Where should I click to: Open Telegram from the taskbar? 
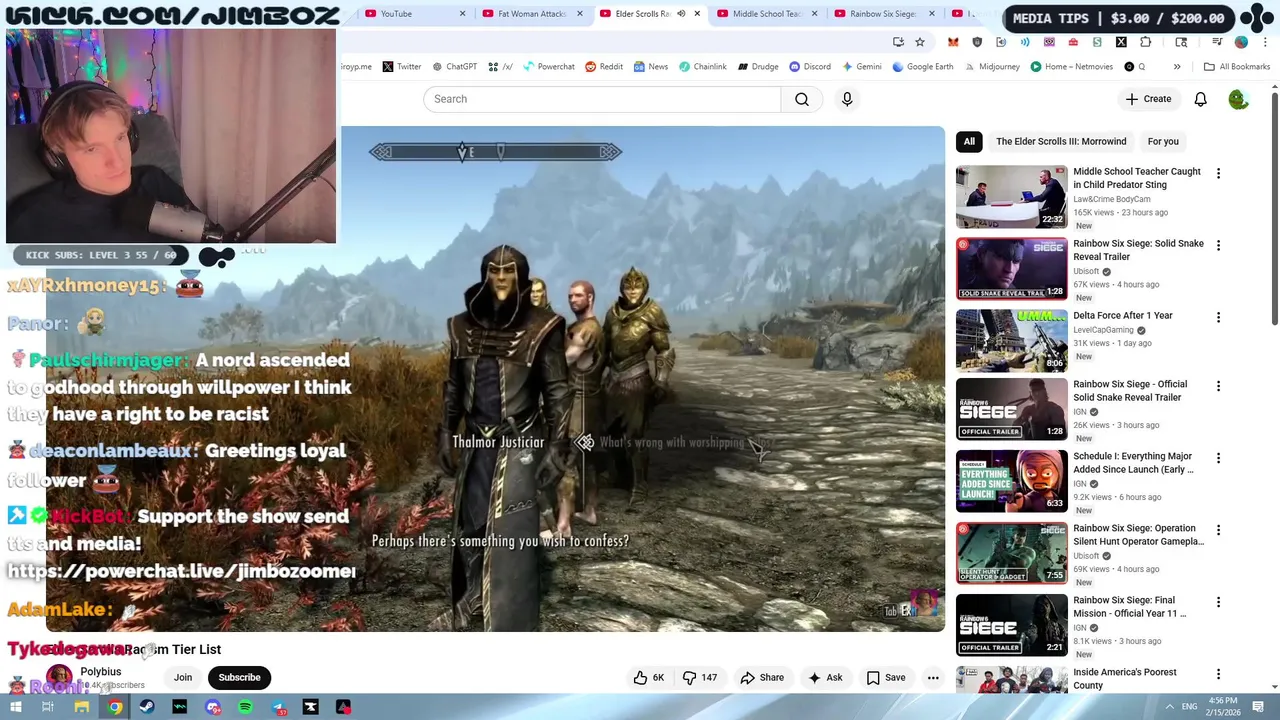click(278, 707)
